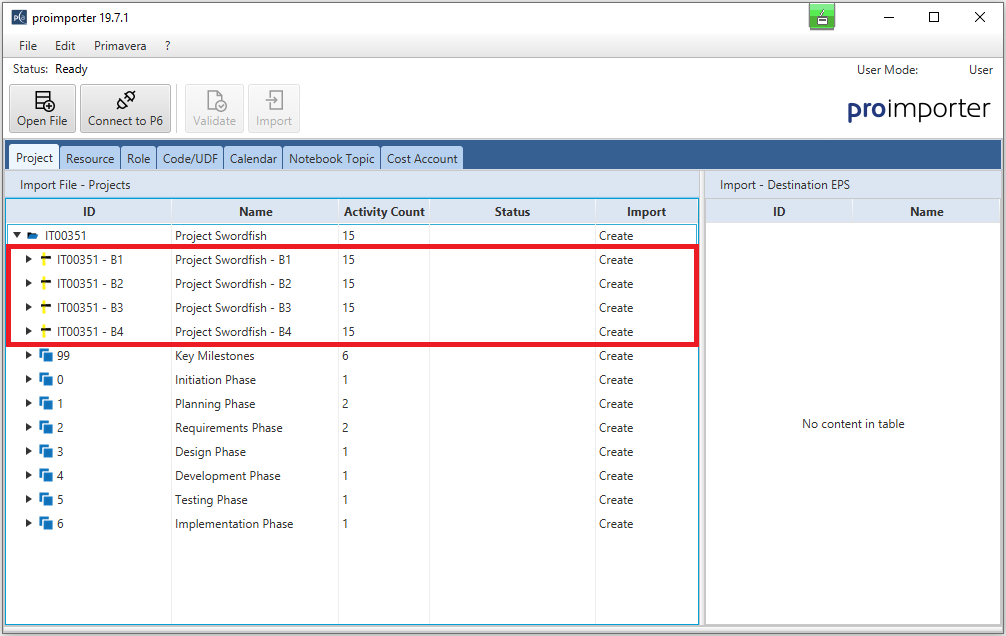Click WBS icon of row 99

(x=46, y=355)
